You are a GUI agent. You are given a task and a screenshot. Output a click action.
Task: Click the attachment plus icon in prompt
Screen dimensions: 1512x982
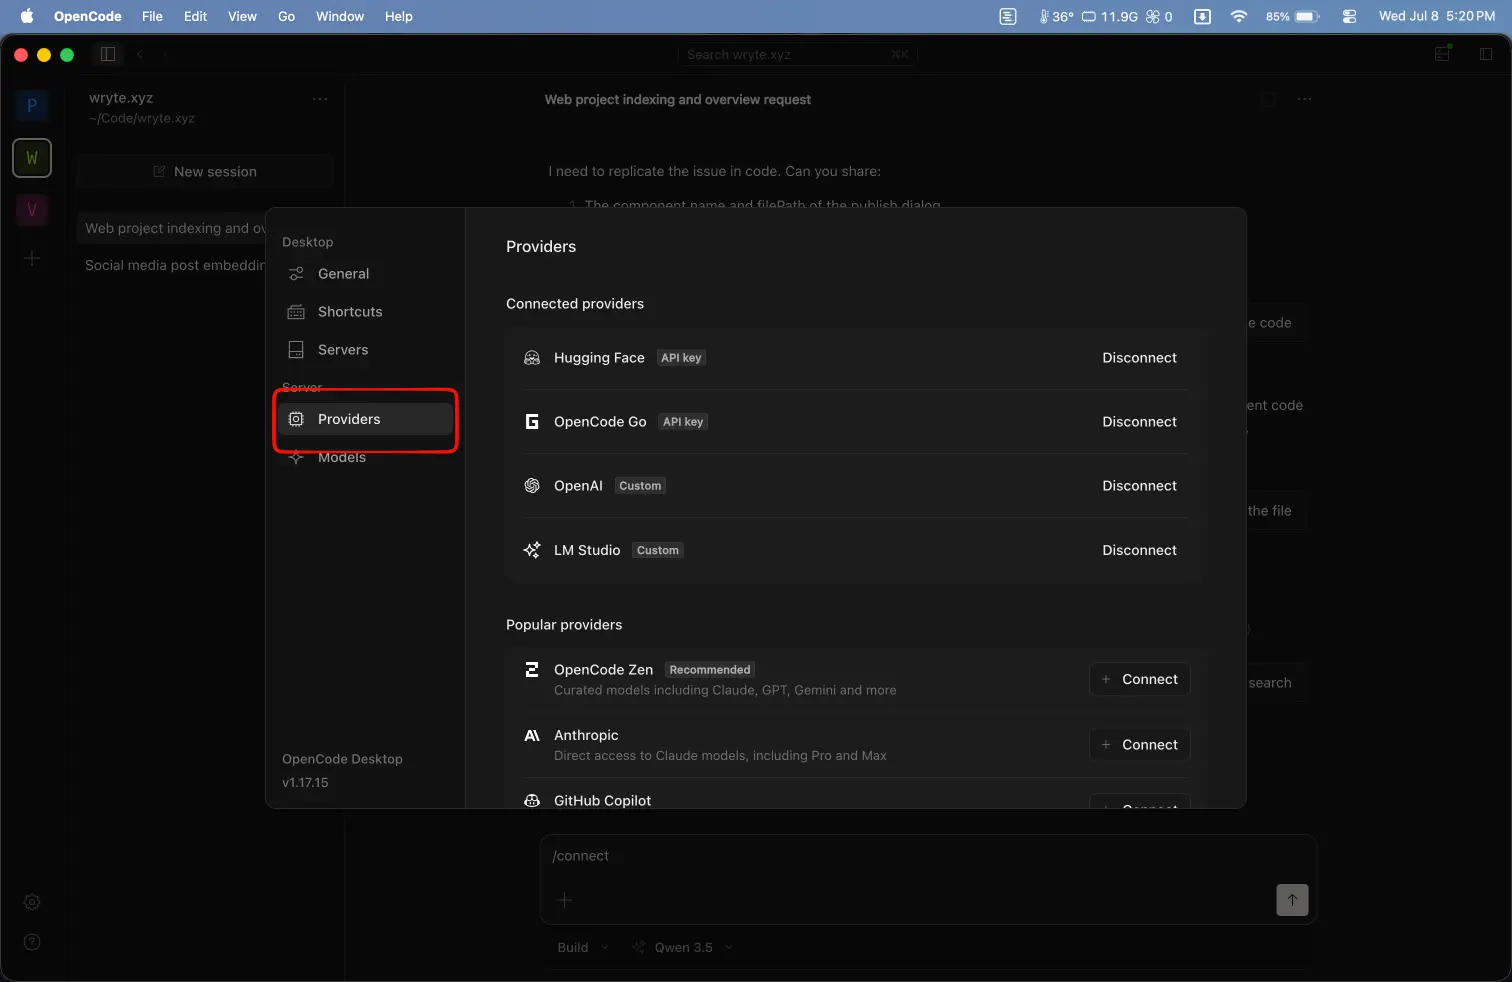564,900
